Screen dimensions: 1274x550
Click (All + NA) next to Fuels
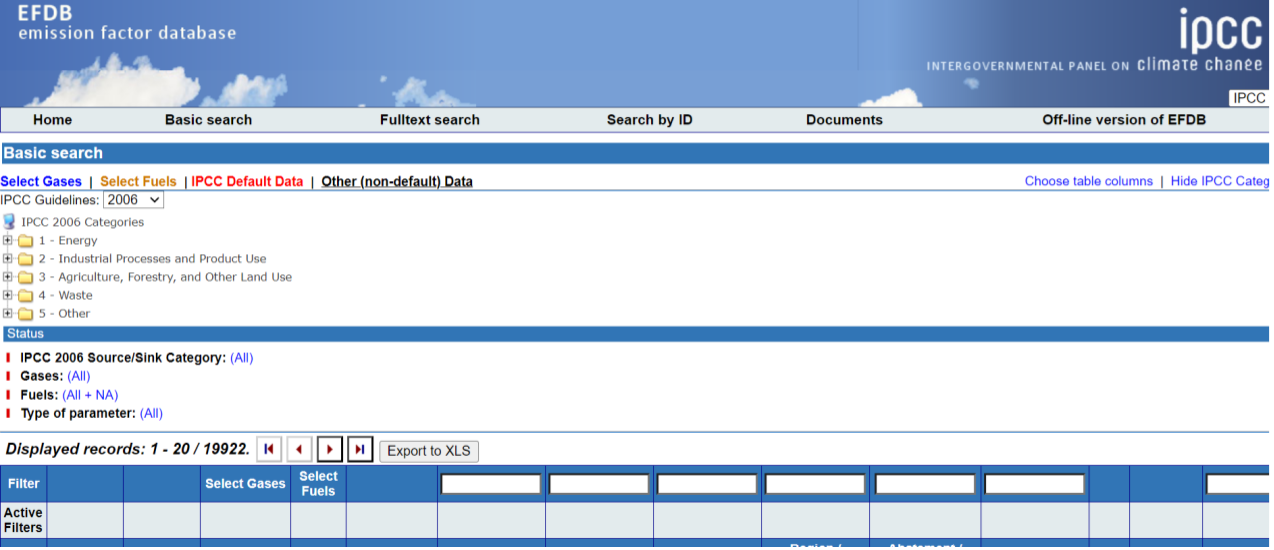(90, 395)
